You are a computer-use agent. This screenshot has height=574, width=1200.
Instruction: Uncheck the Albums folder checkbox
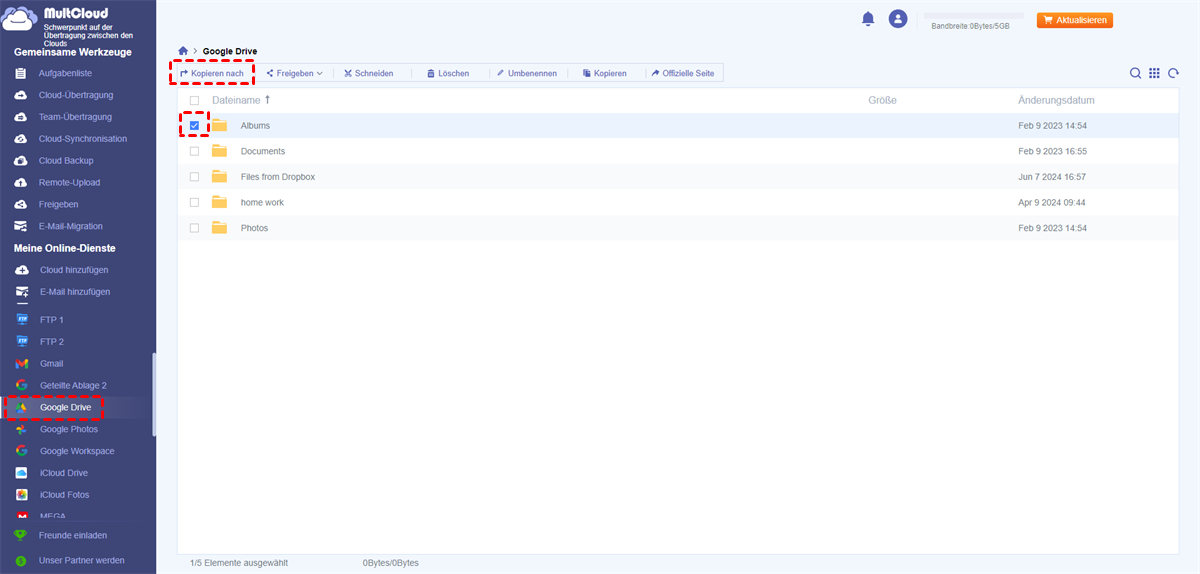[194, 125]
